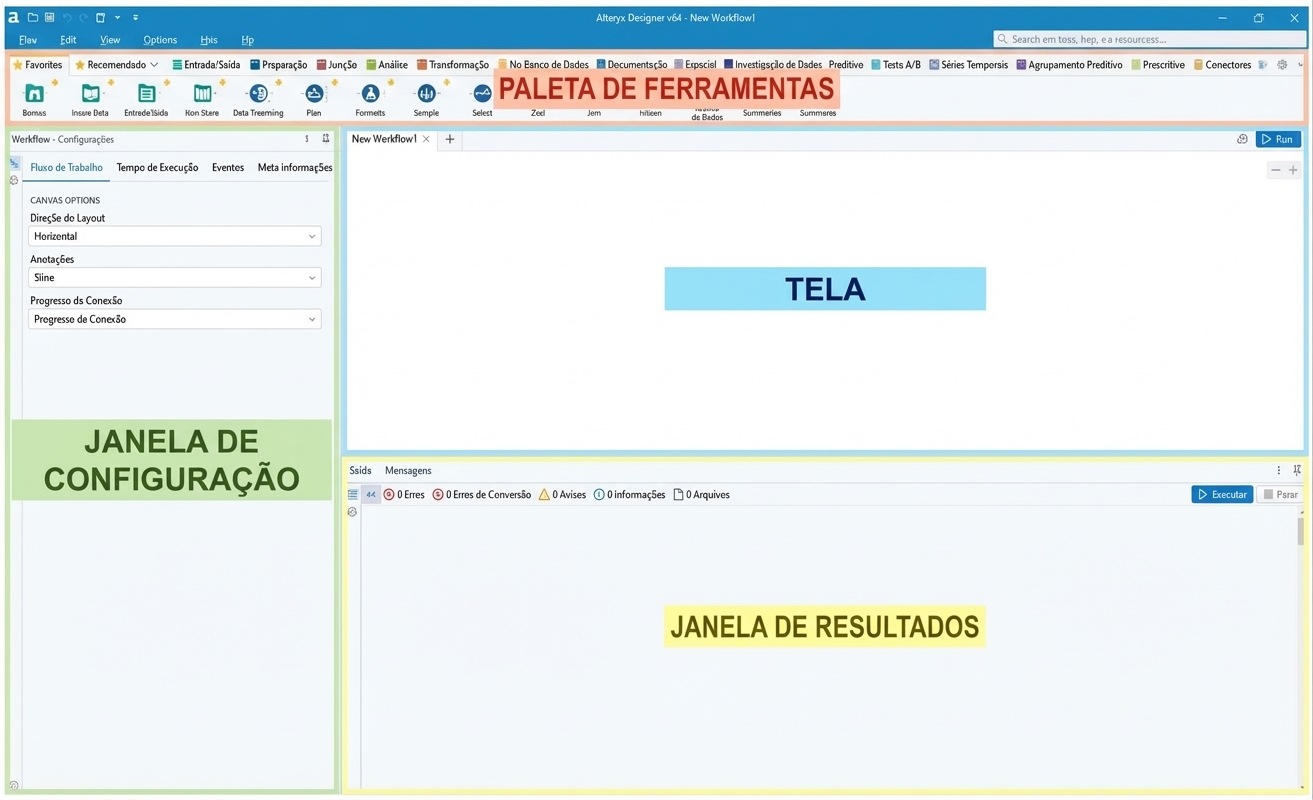Click the undo arrow in the title bar
The width and height of the screenshot is (1313, 800).
point(67,17)
